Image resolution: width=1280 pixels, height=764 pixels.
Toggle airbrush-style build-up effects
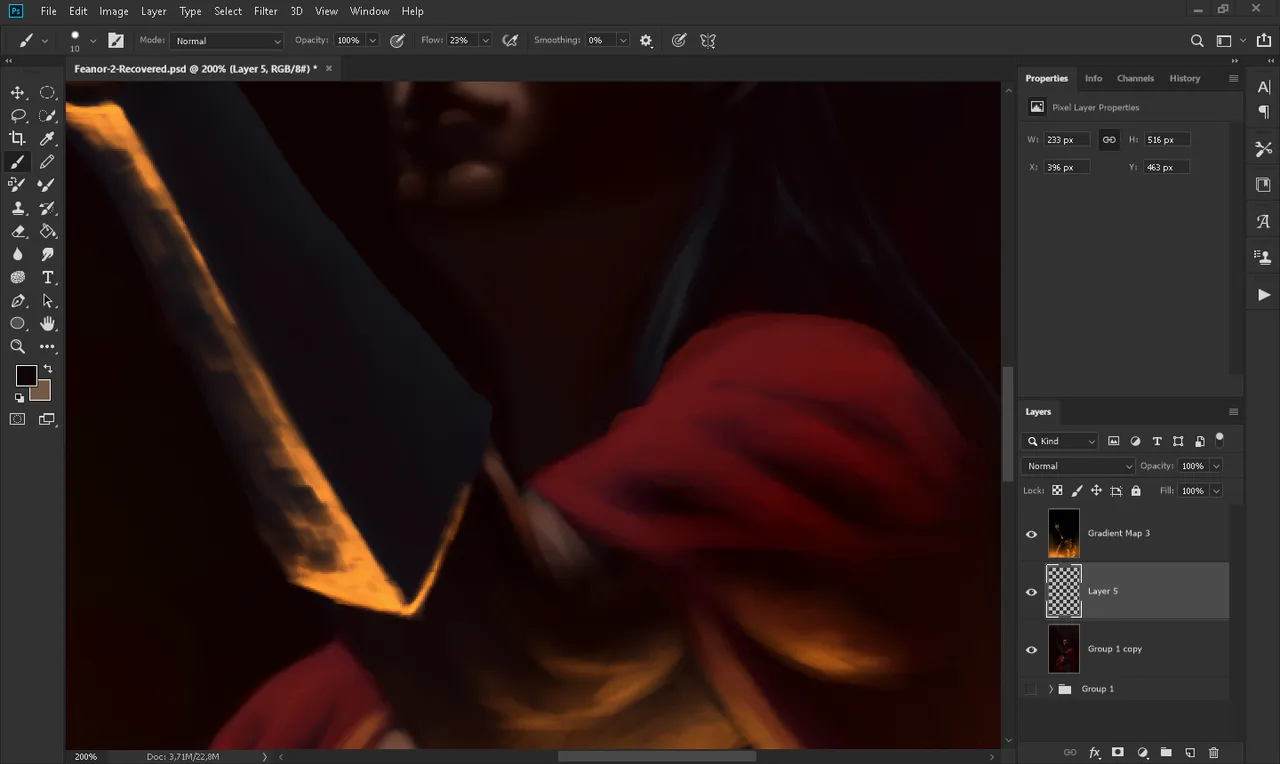pyautogui.click(x=510, y=41)
